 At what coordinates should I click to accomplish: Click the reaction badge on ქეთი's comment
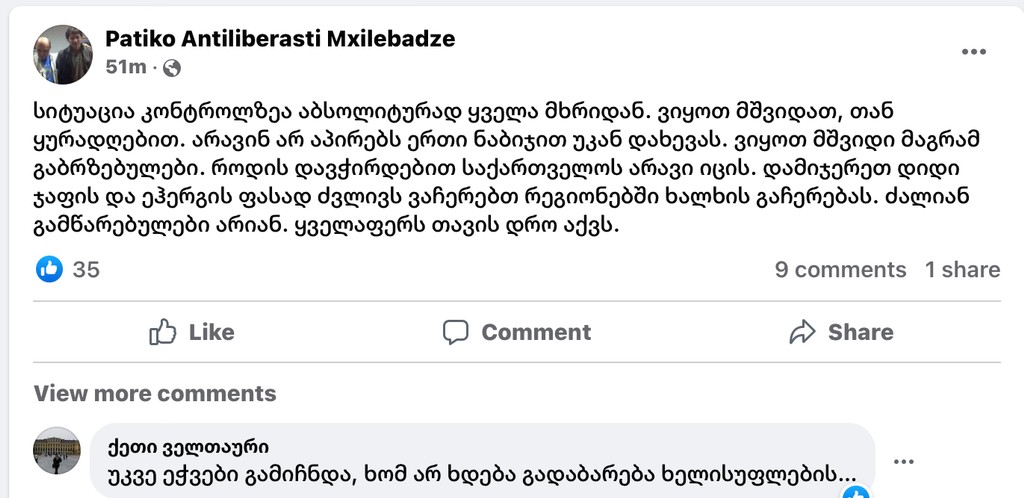855,492
